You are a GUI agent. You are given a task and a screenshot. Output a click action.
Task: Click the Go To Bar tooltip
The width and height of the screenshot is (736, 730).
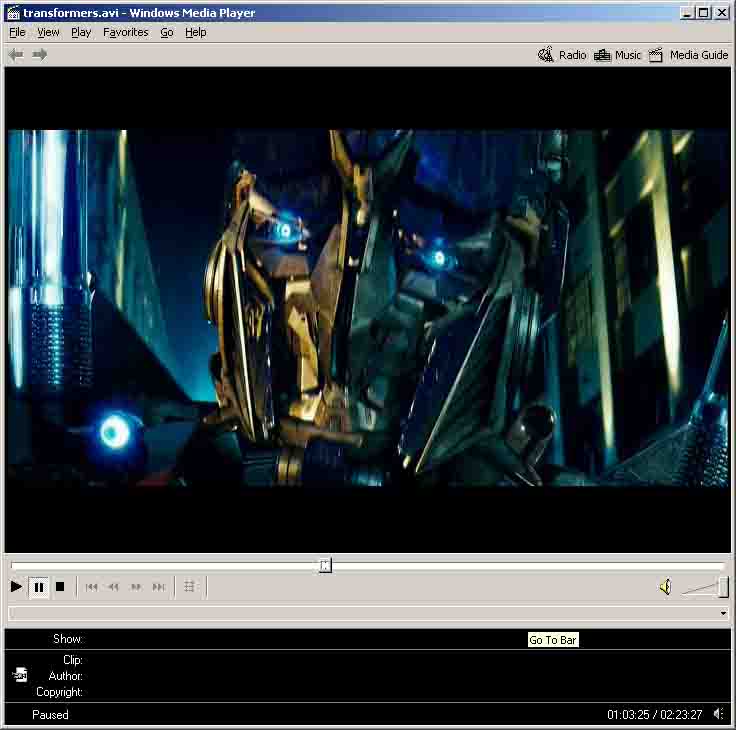pyautogui.click(x=553, y=640)
